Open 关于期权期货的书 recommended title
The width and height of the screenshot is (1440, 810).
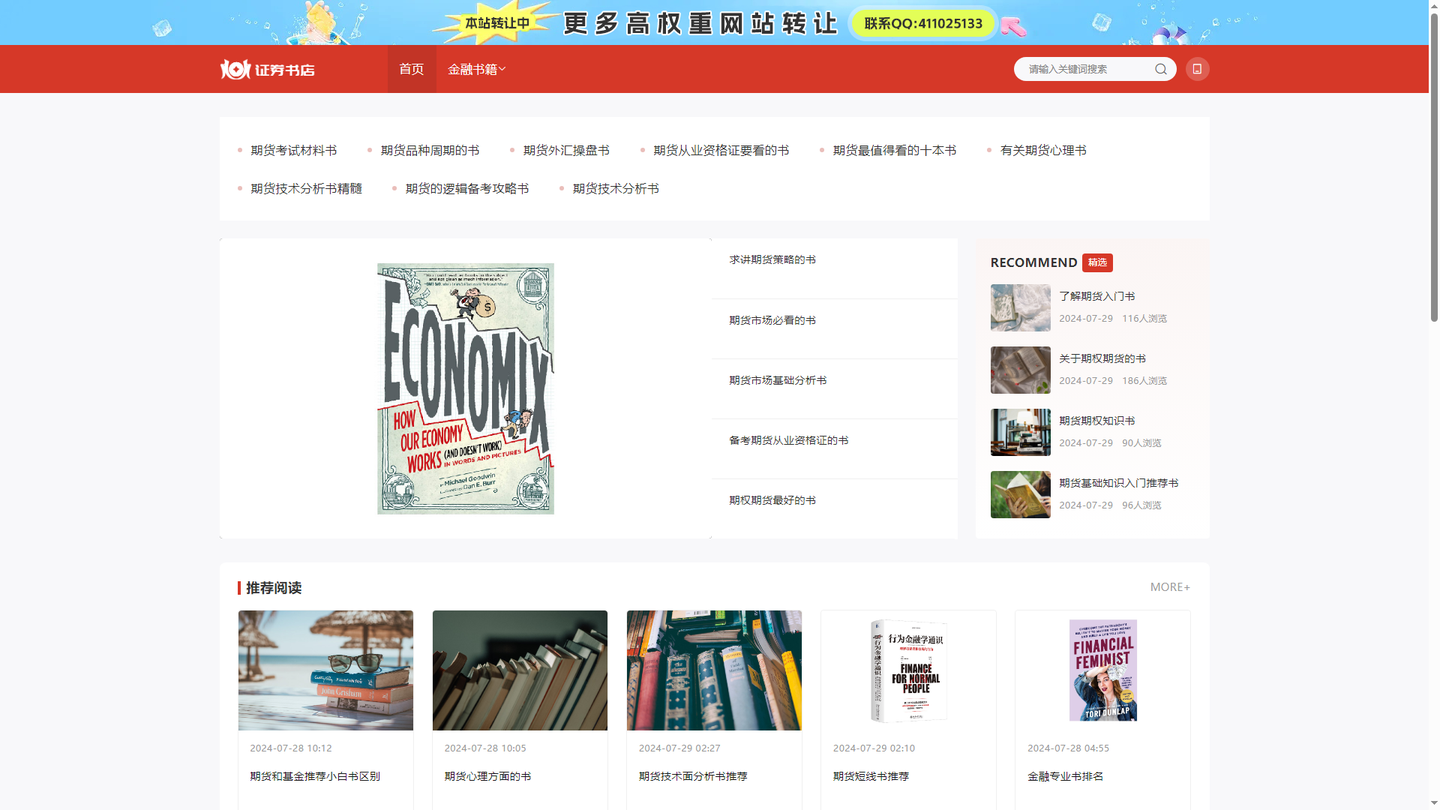point(1102,358)
